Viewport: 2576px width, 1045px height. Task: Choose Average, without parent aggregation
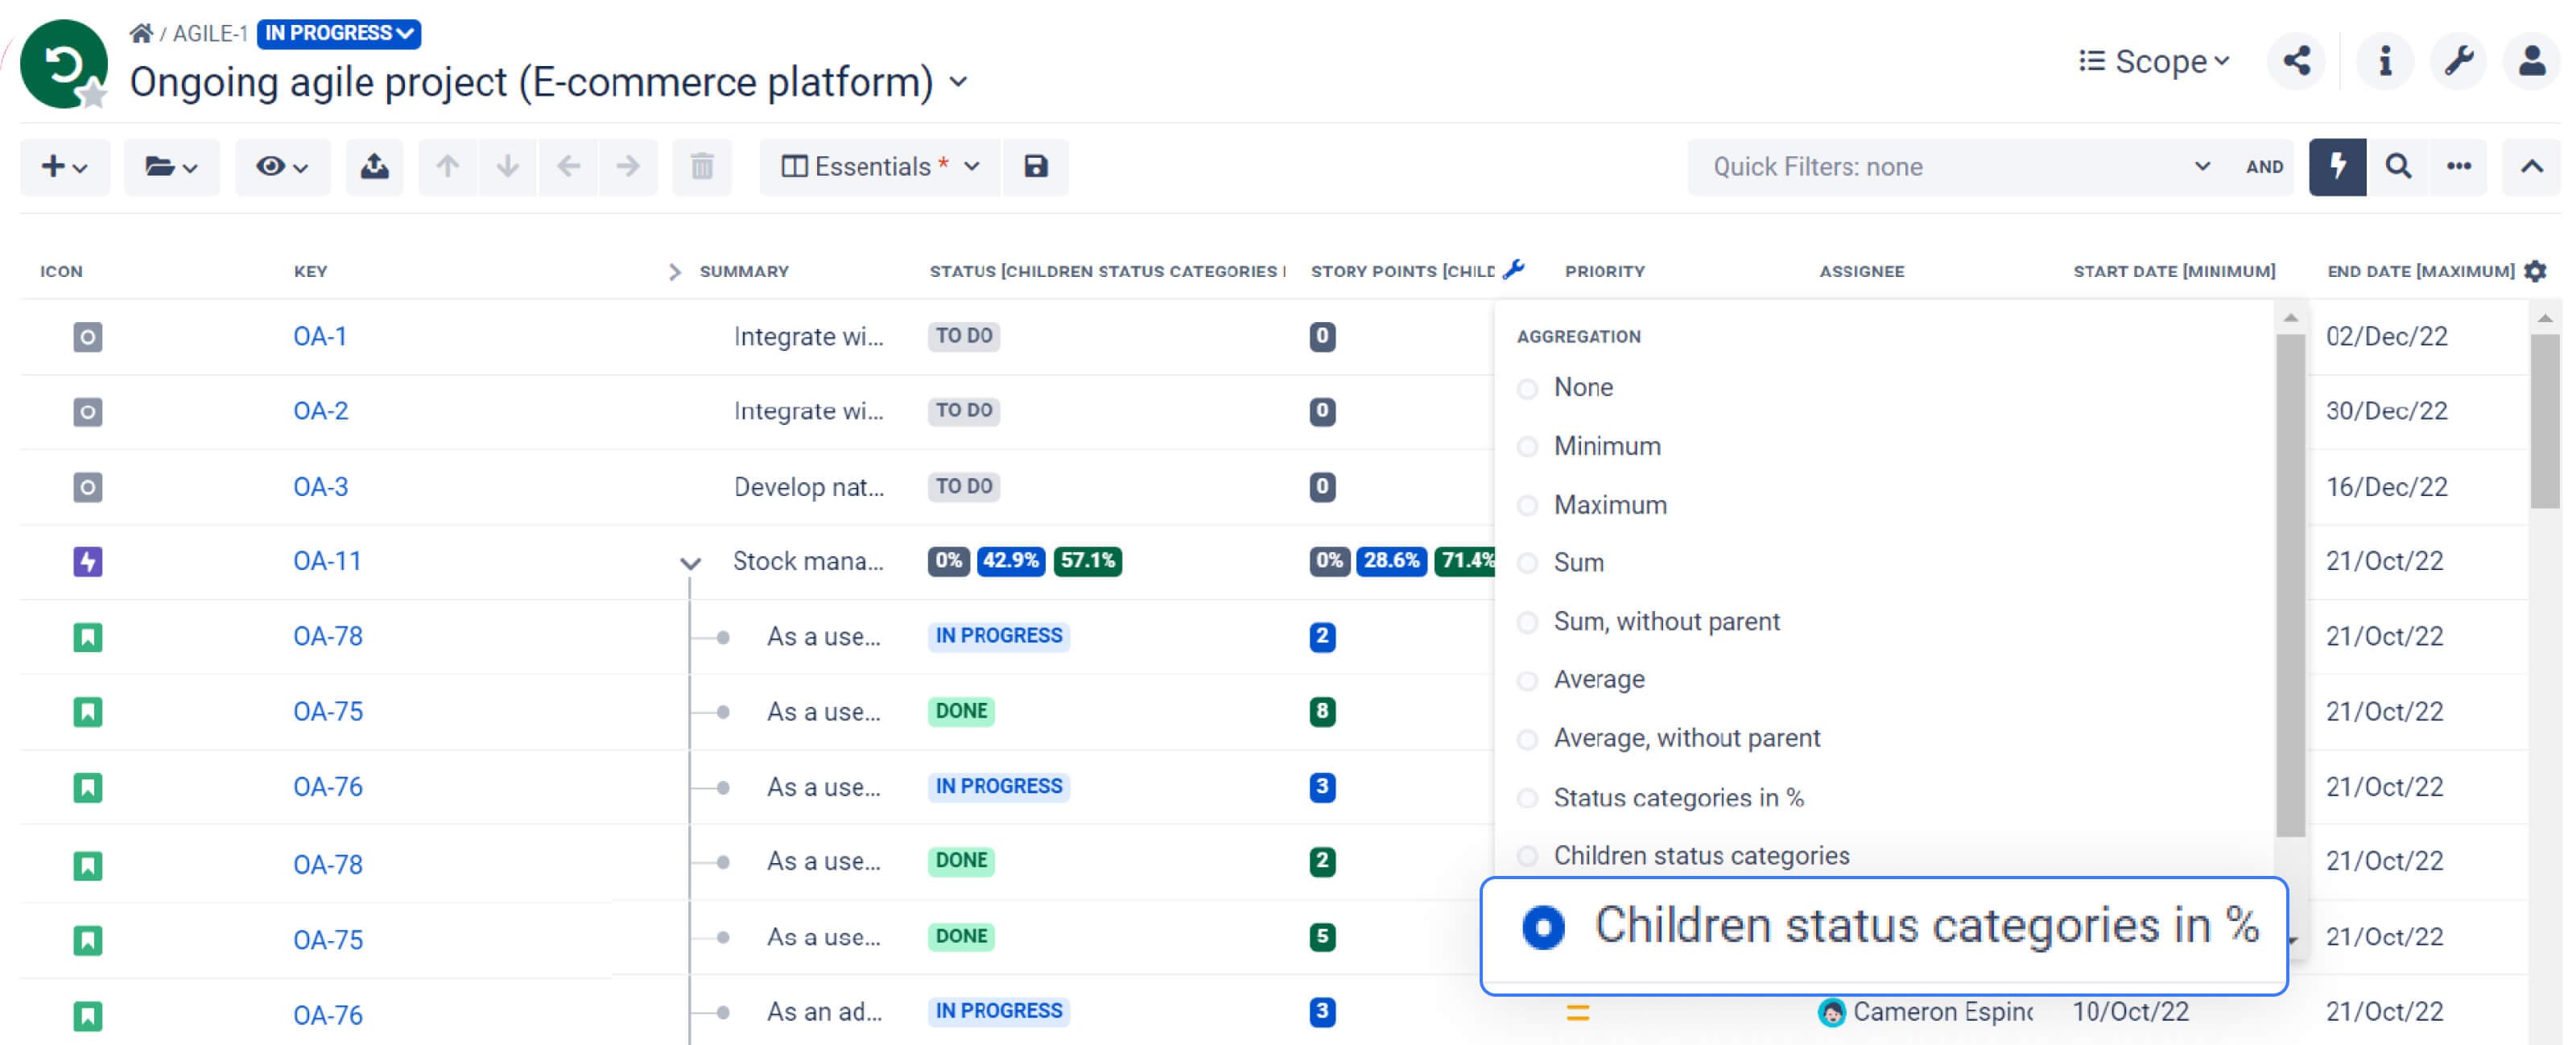tap(1669, 739)
